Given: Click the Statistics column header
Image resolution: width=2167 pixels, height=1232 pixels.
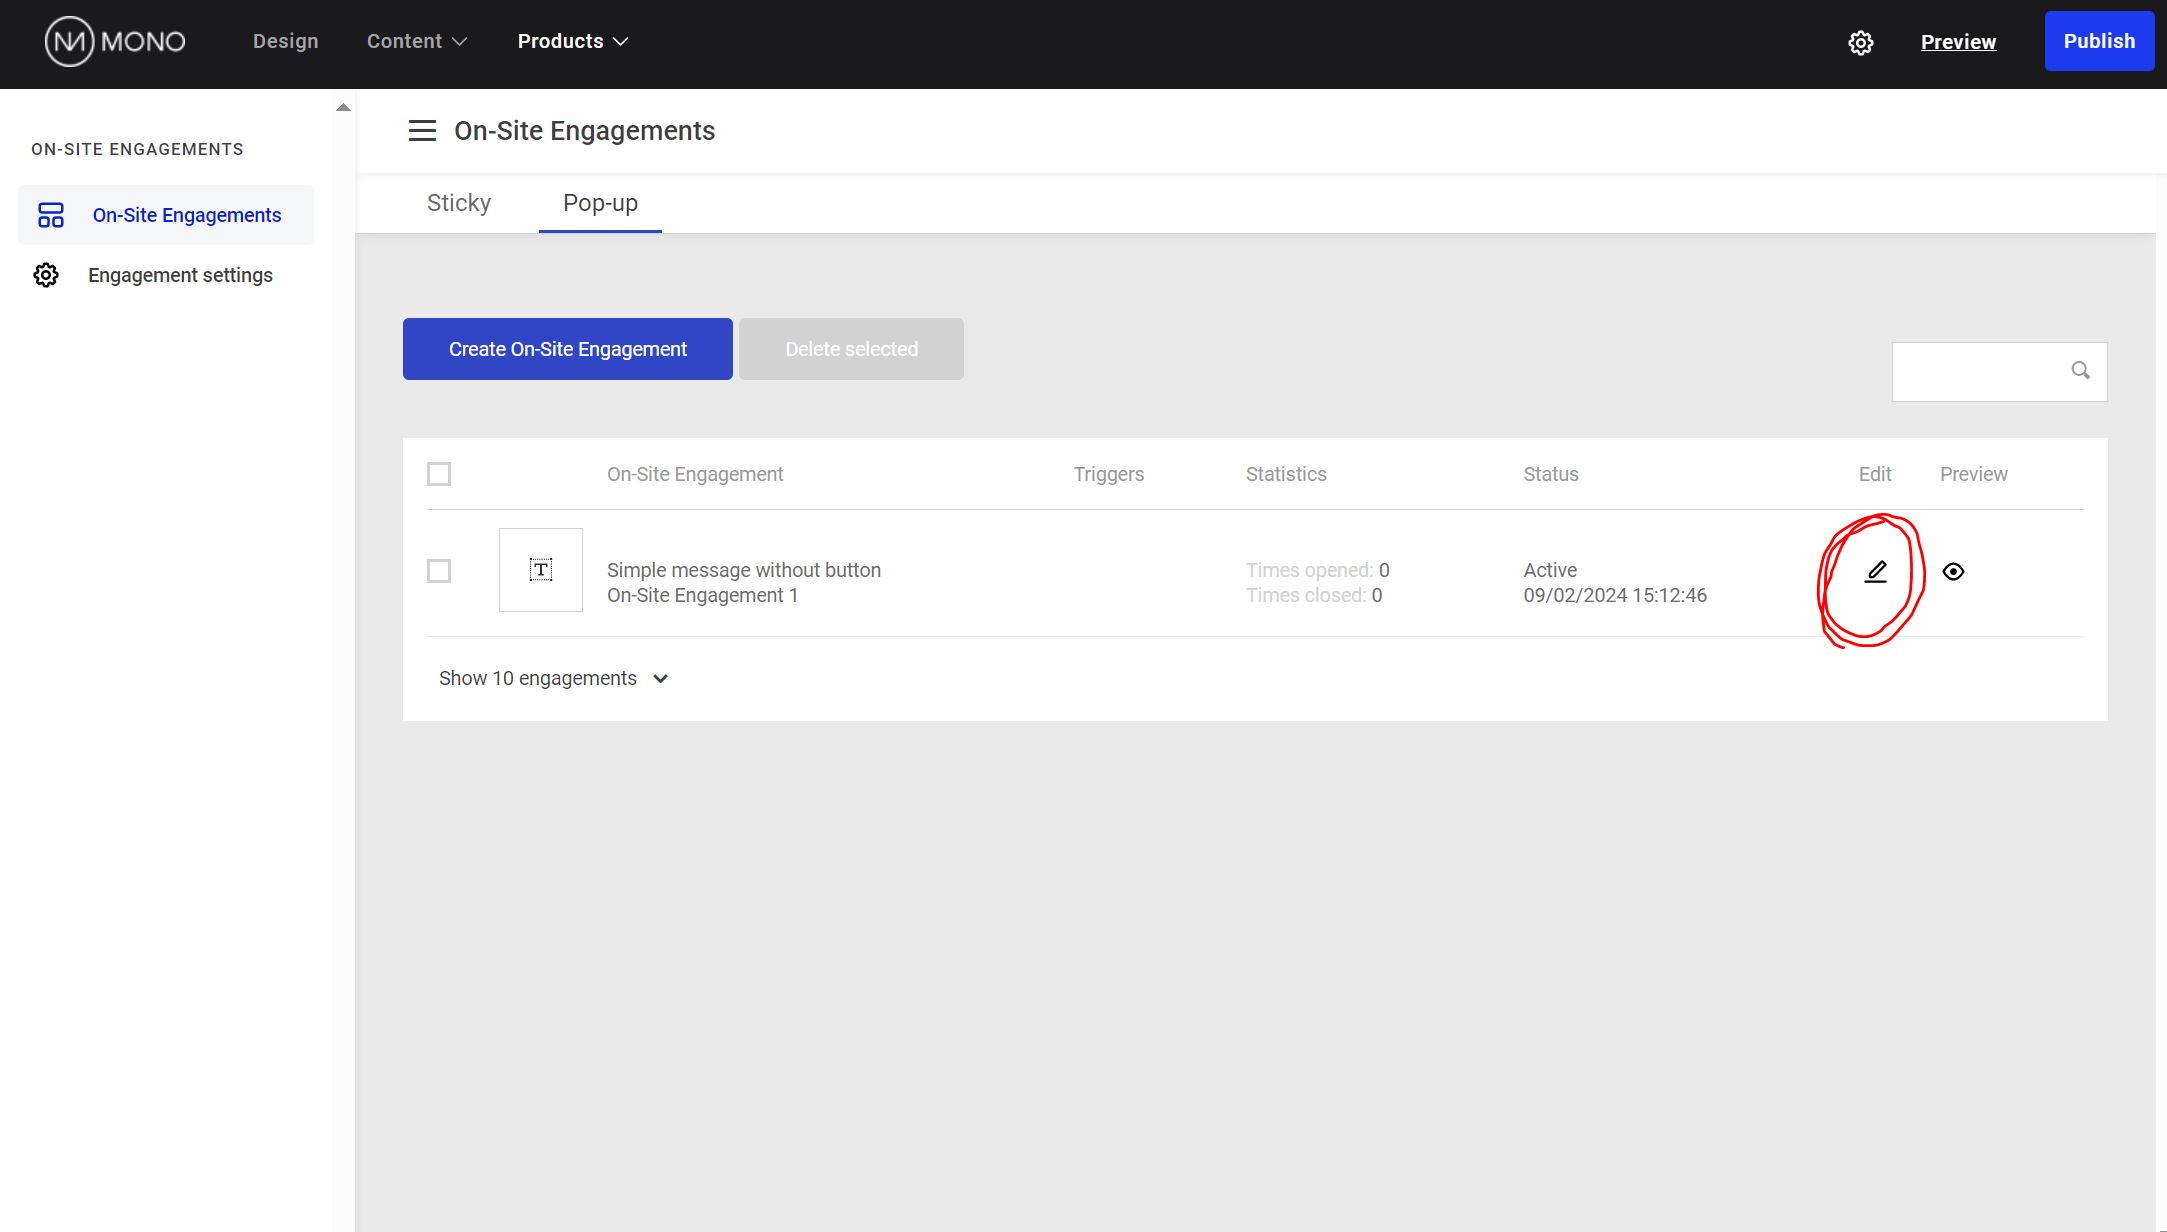Looking at the screenshot, I should click(1286, 474).
